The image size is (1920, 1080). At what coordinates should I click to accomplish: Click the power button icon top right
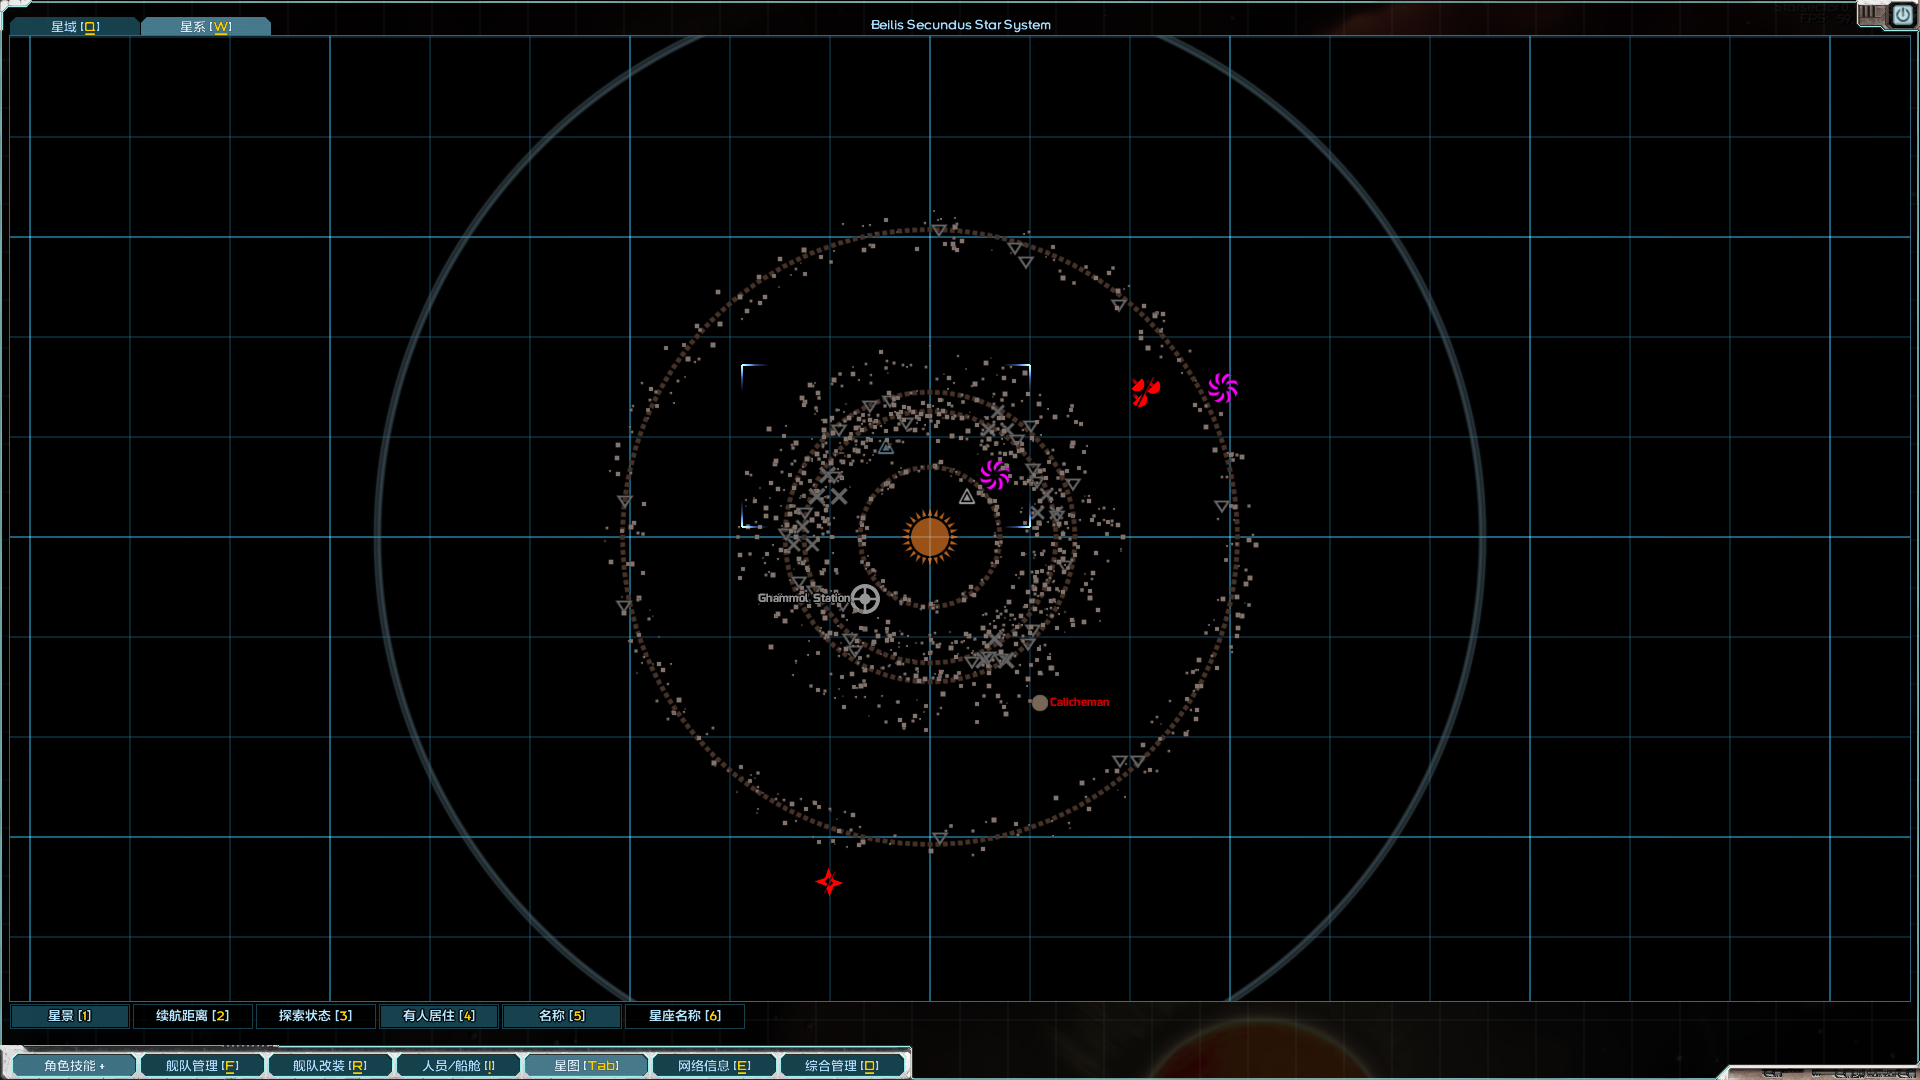[x=1902, y=15]
